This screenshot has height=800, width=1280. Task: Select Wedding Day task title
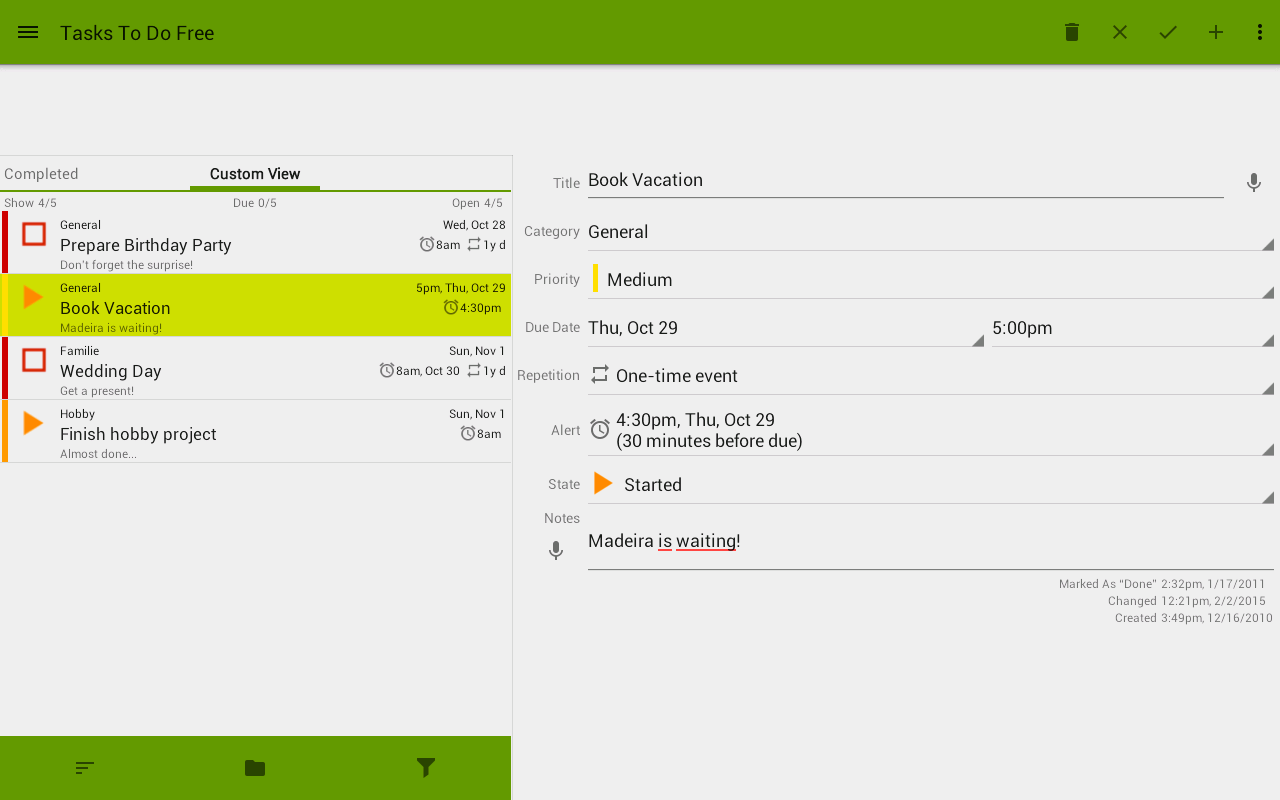click(x=111, y=371)
